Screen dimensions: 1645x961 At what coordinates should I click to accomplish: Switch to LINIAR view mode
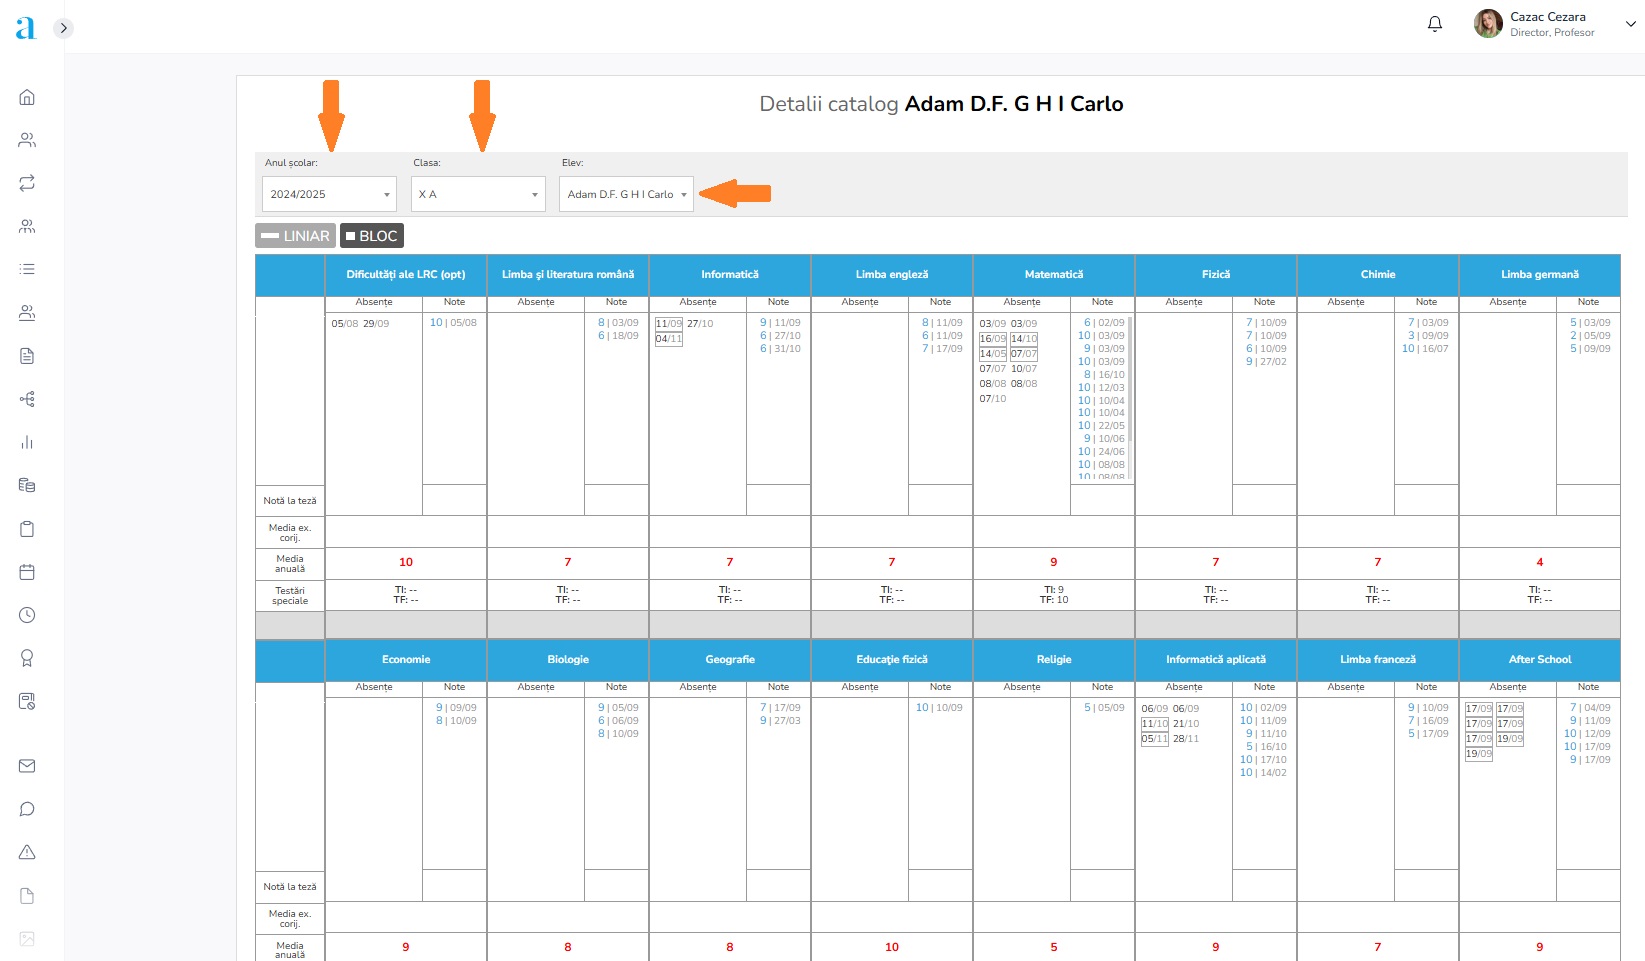click(295, 236)
